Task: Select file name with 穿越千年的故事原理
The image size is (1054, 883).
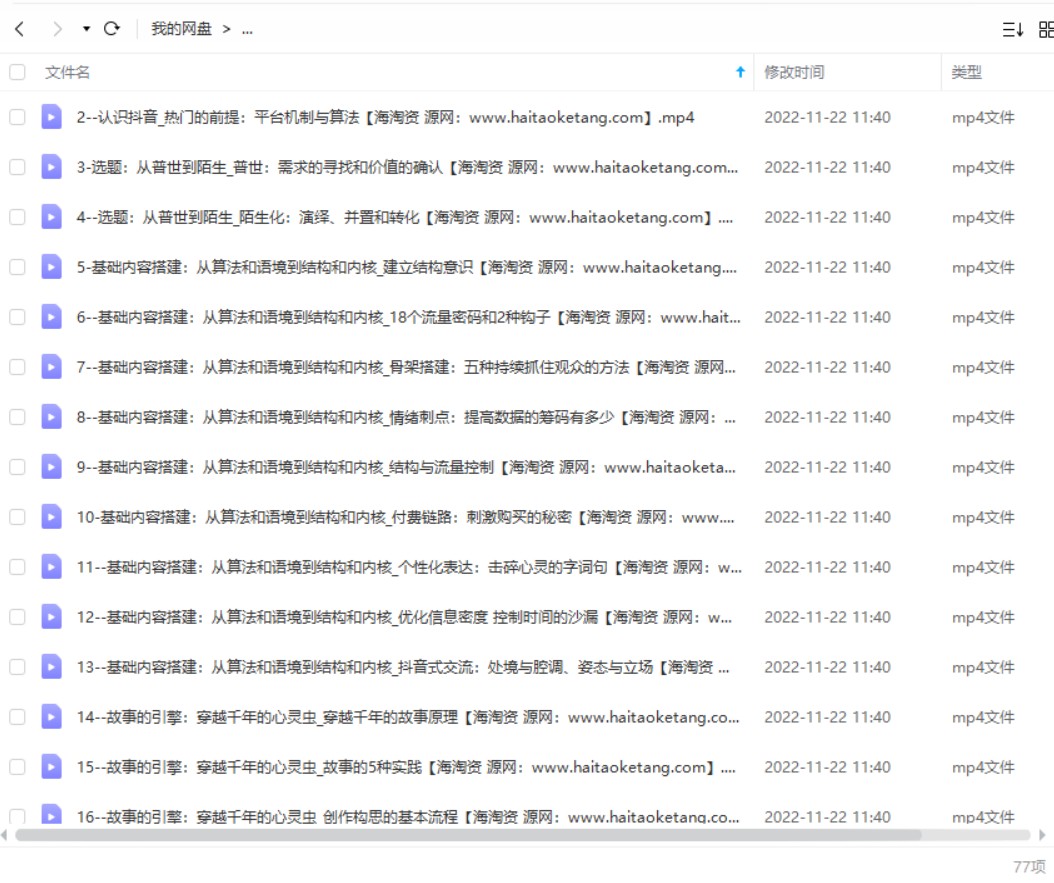Action: 407,716
